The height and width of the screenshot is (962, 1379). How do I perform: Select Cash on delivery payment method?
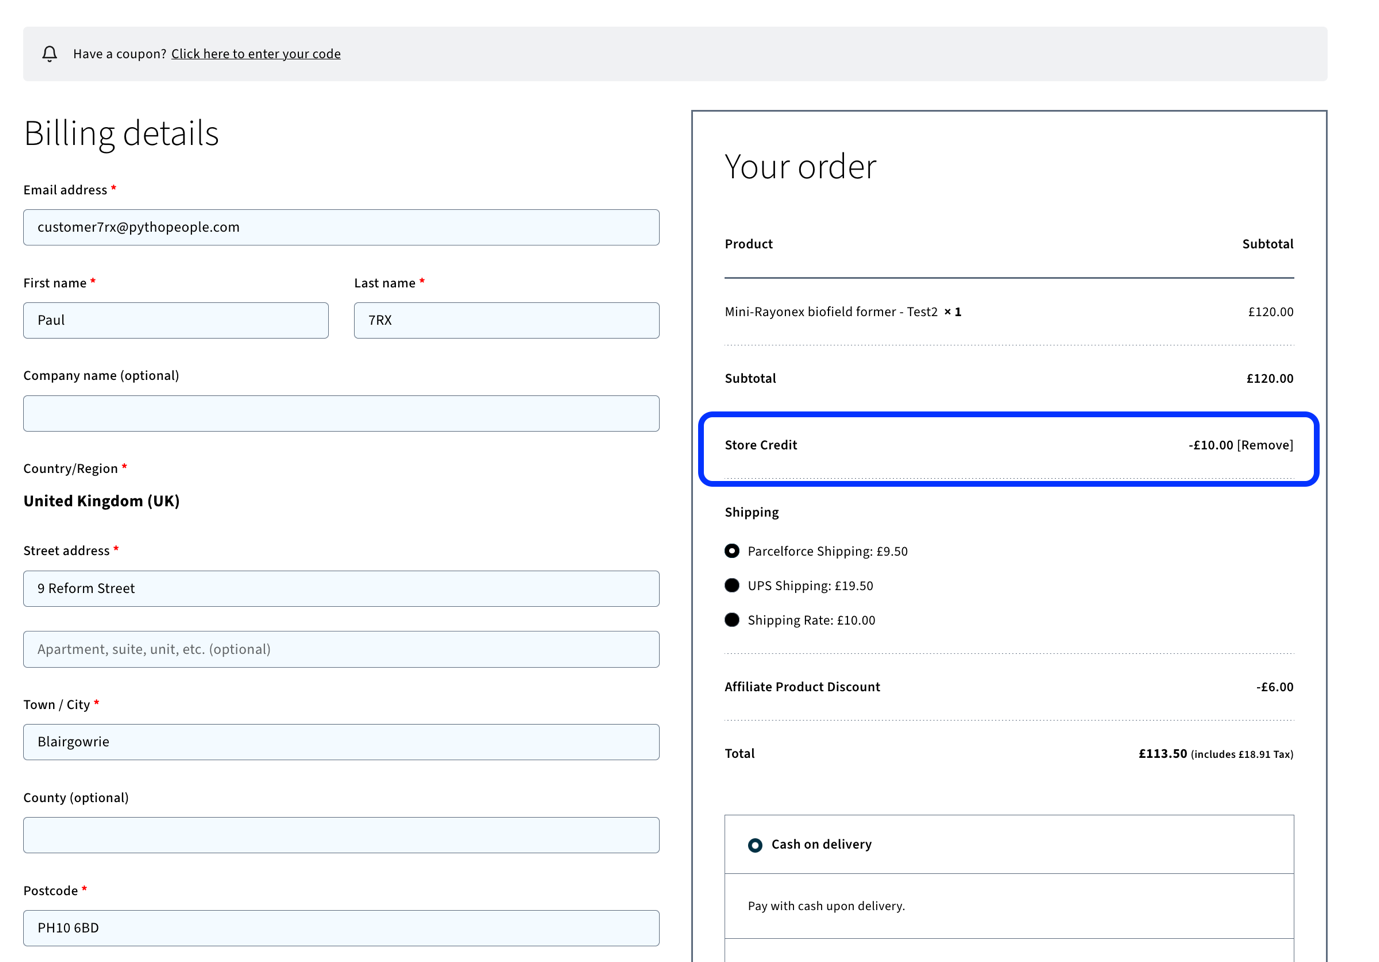pos(755,845)
